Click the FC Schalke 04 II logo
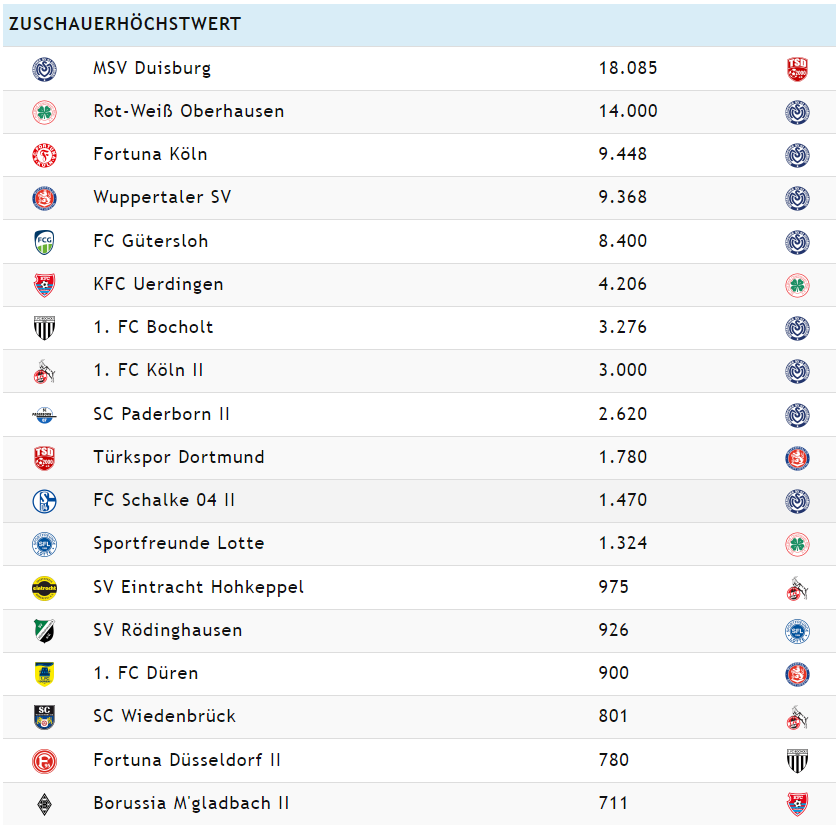This screenshot has height=834, width=836. point(44,501)
